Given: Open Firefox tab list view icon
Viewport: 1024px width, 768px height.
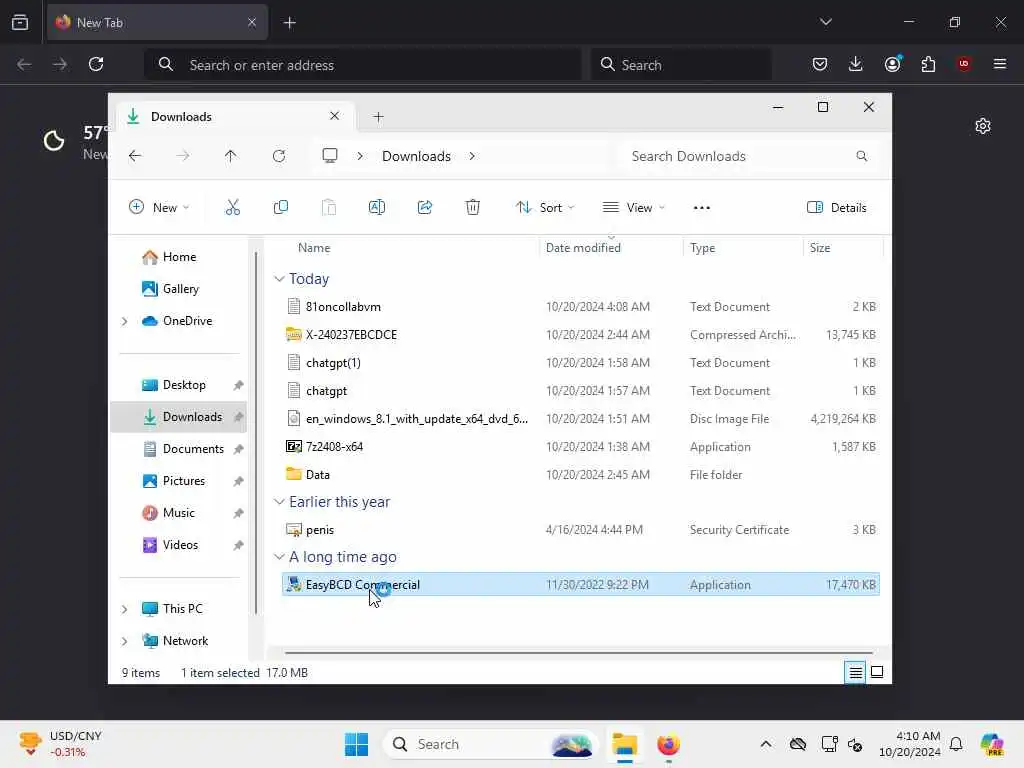Looking at the screenshot, I should pos(20,22).
